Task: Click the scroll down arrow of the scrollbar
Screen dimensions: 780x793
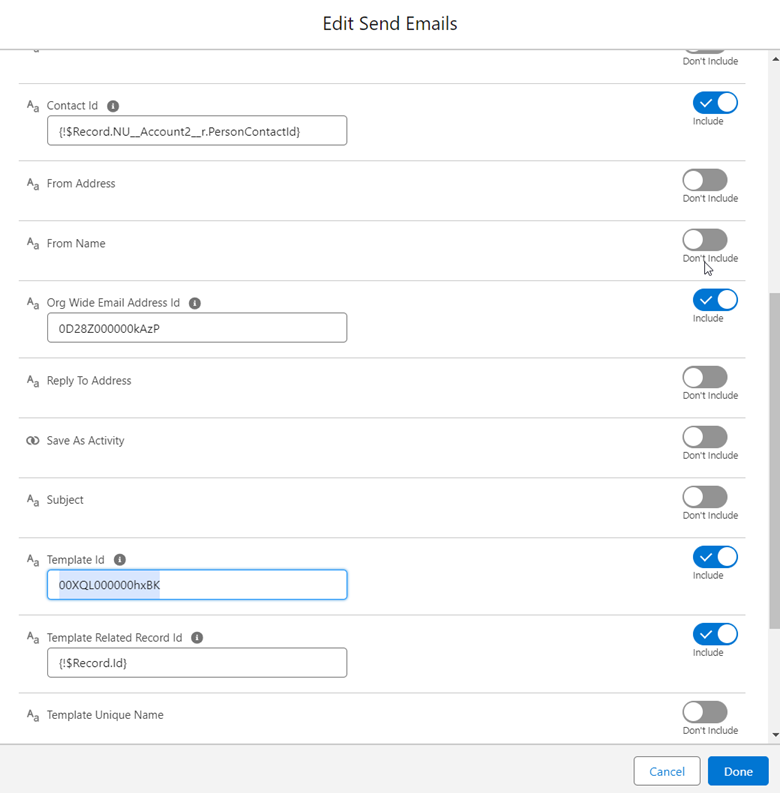Action: pyautogui.click(x=774, y=735)
